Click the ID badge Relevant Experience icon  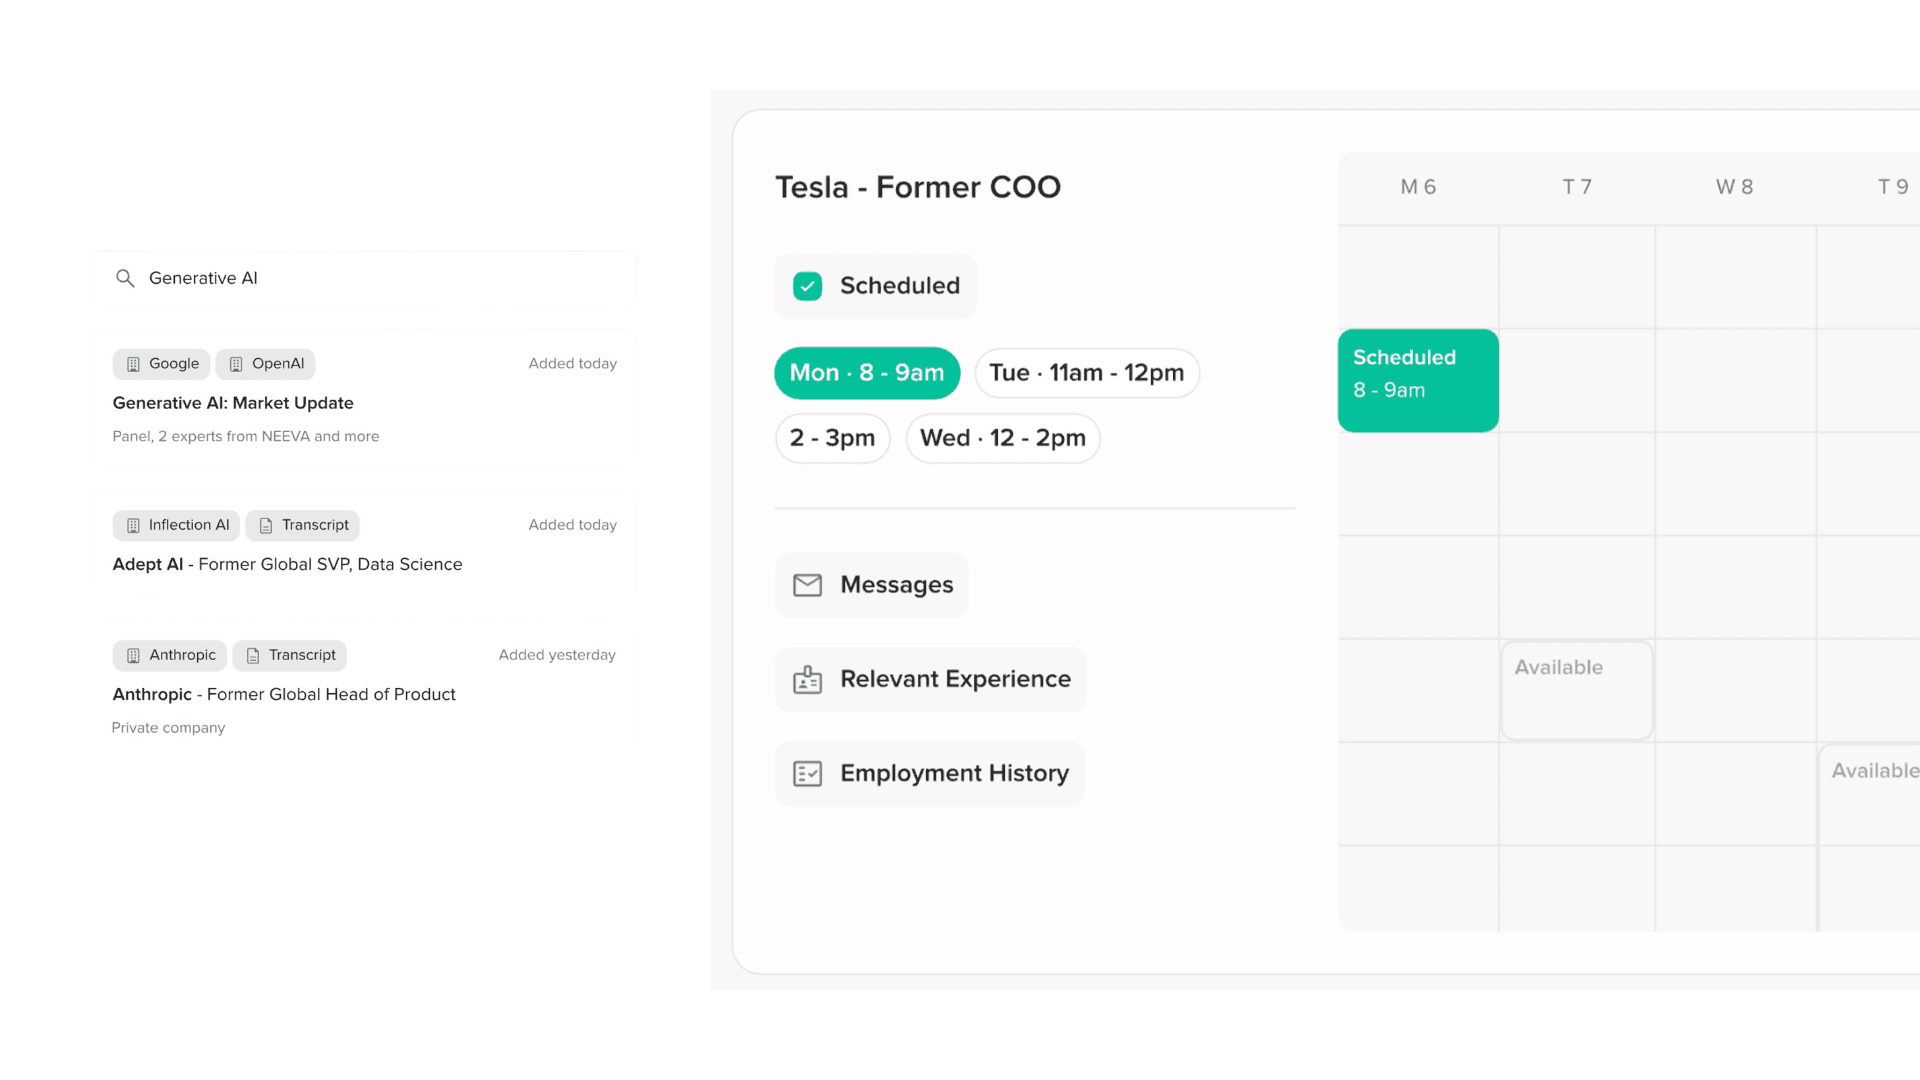pyautogui.click(x=807, y=679)
